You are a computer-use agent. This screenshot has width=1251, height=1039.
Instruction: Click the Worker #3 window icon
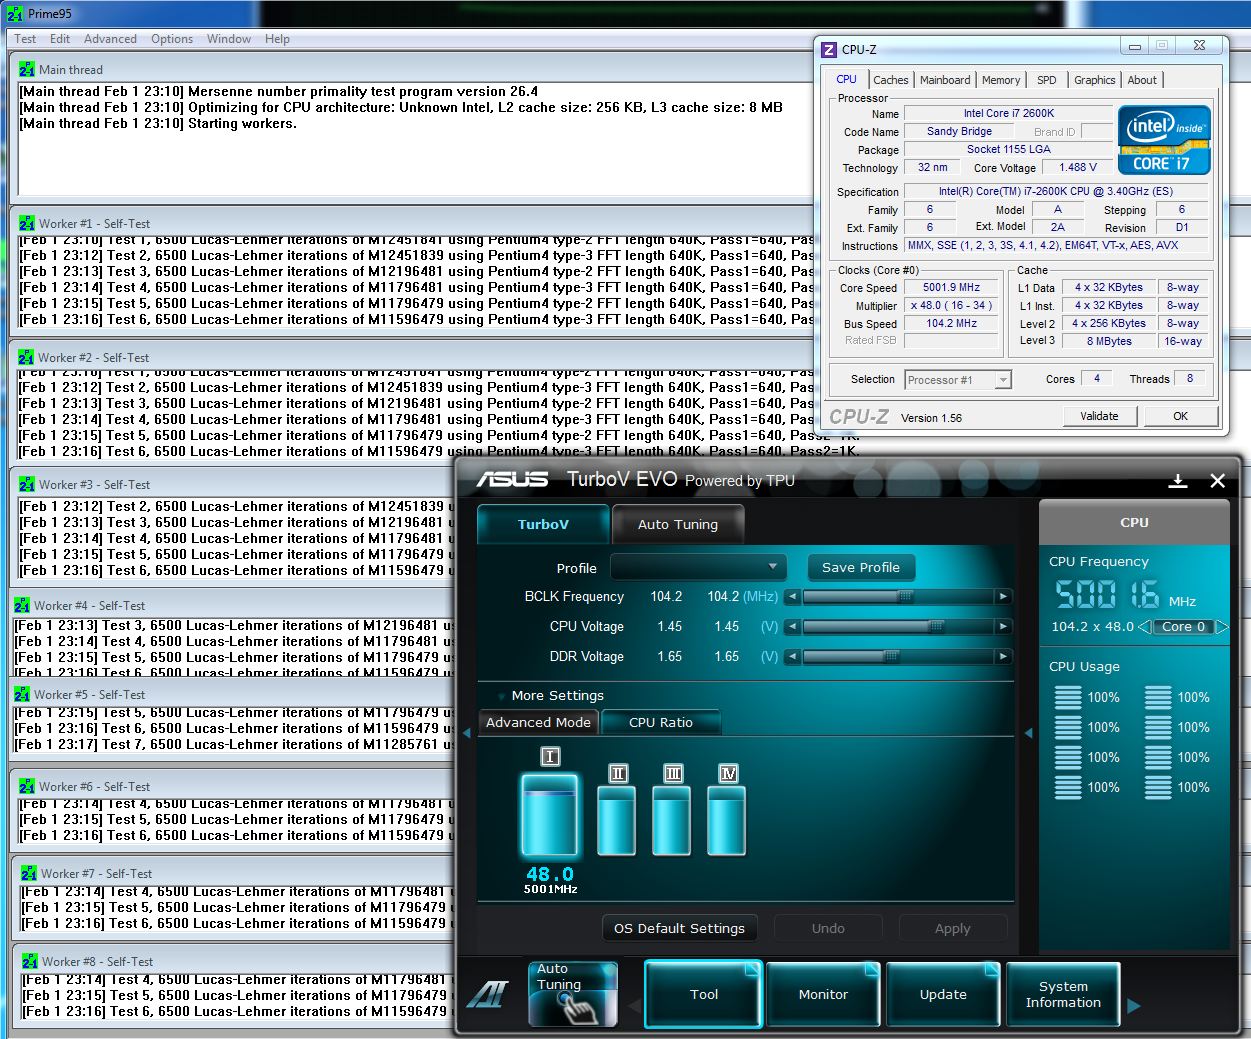click(x=27, y=484)
